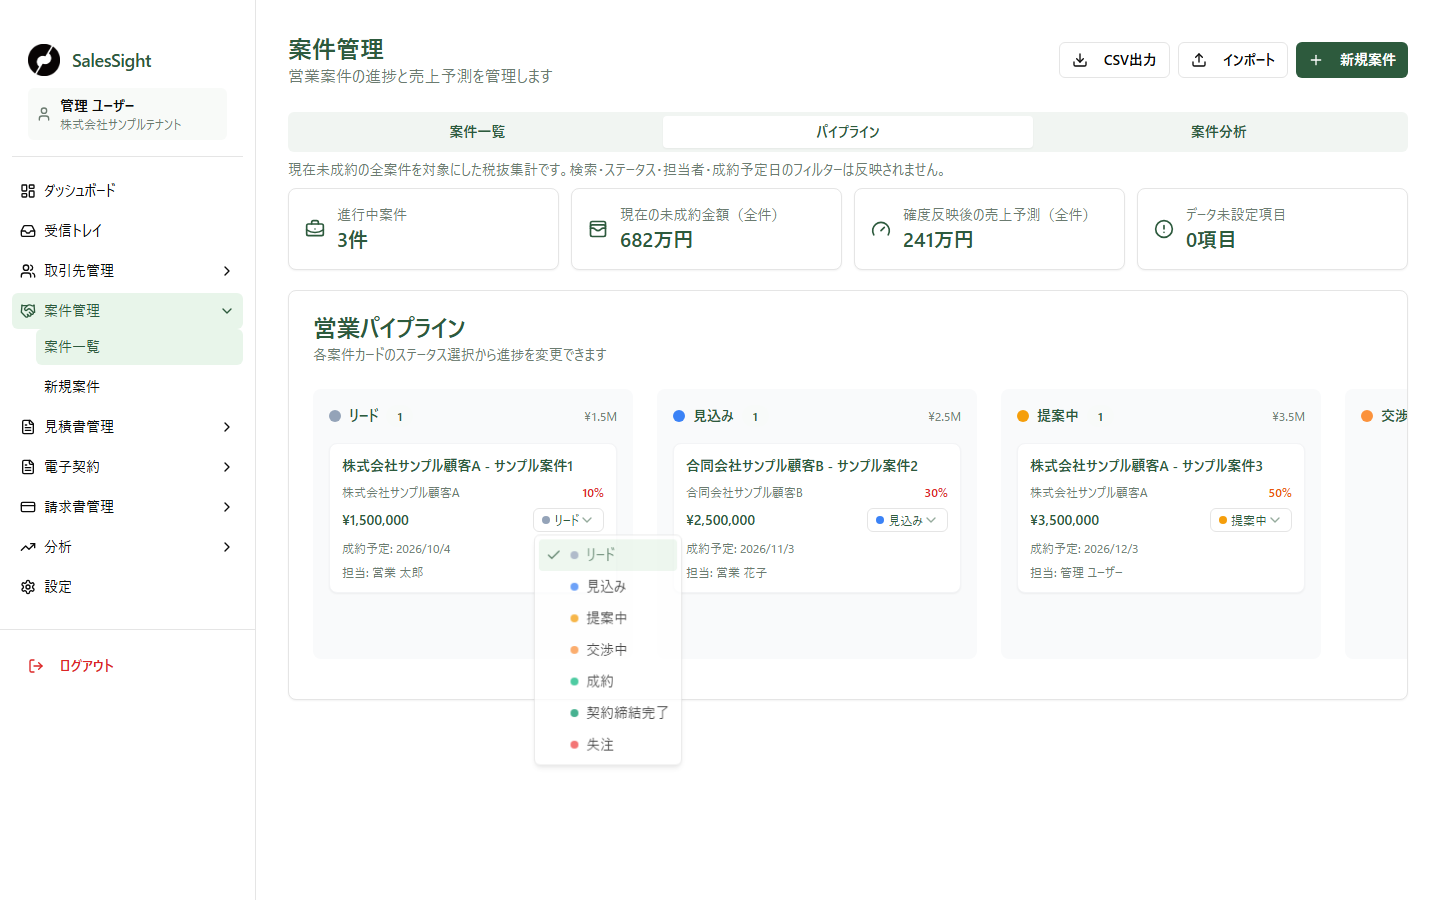The width and height of the screenshot is (1440, 900).
Task: Expand the 取引先管理 submenu chevron
Action: (227, 271)
